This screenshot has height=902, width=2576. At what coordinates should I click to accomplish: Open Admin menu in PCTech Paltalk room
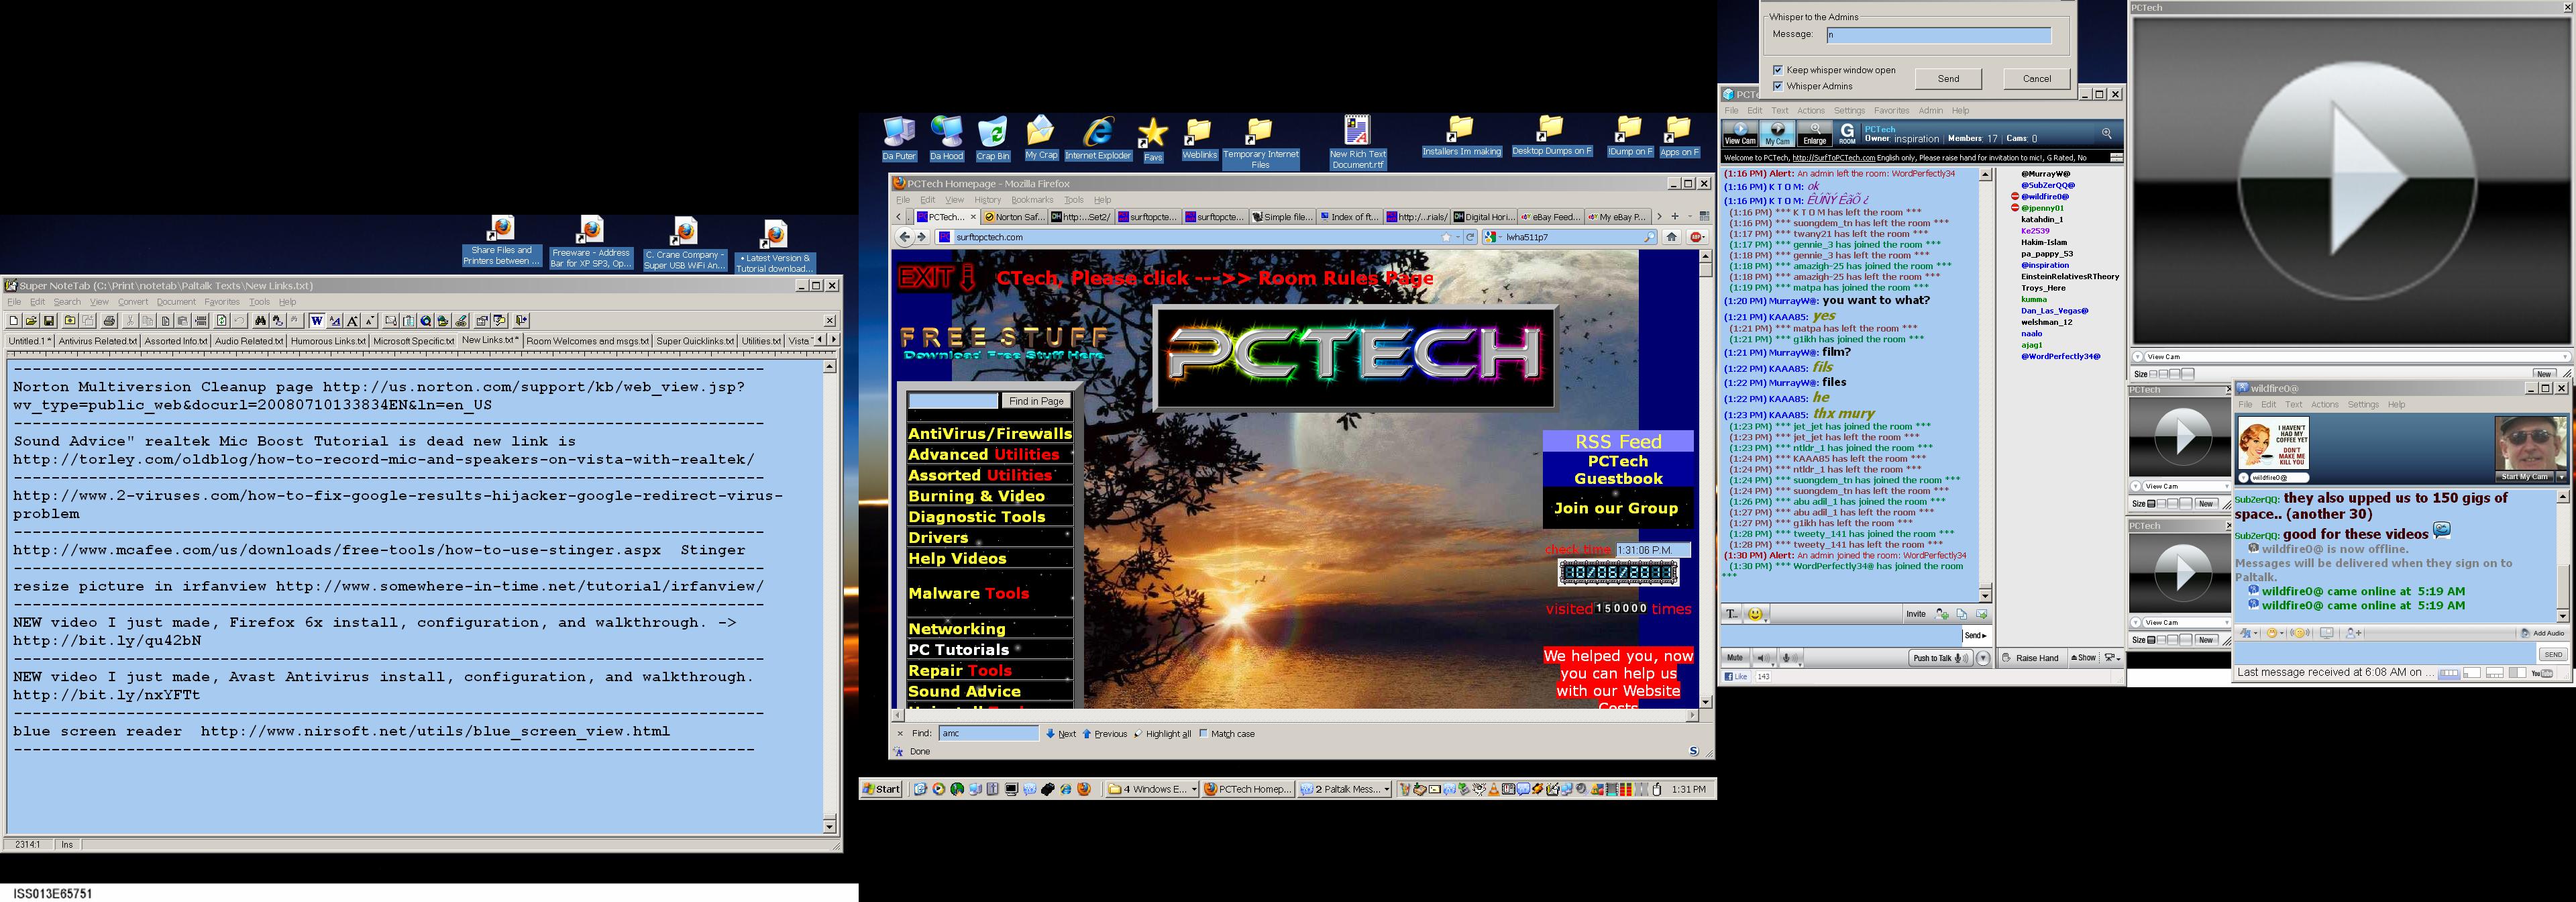point(1930,111)
